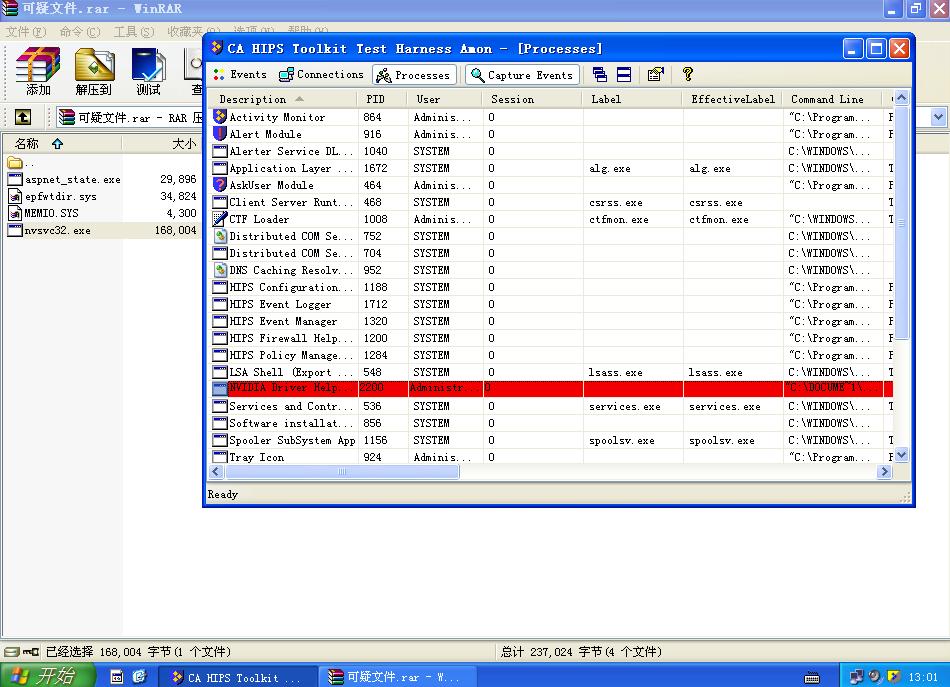This screenshot has height=687, width=950.
Task: Select the HIPS Event Logger row
Action: click(x=552, y=304)
